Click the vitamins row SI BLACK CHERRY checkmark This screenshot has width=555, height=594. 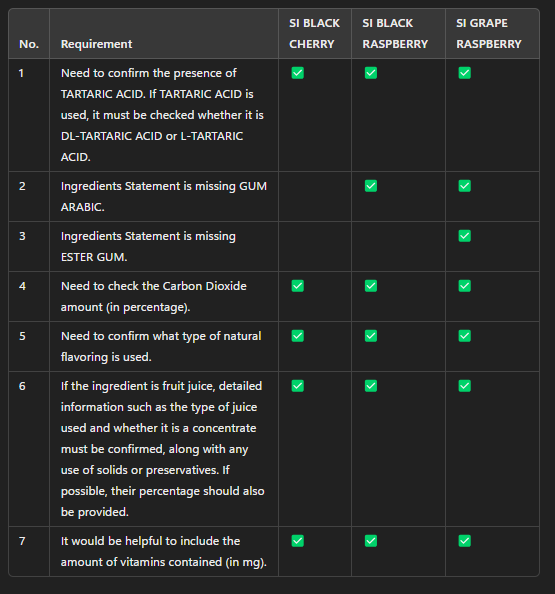[x=297, y=541]
